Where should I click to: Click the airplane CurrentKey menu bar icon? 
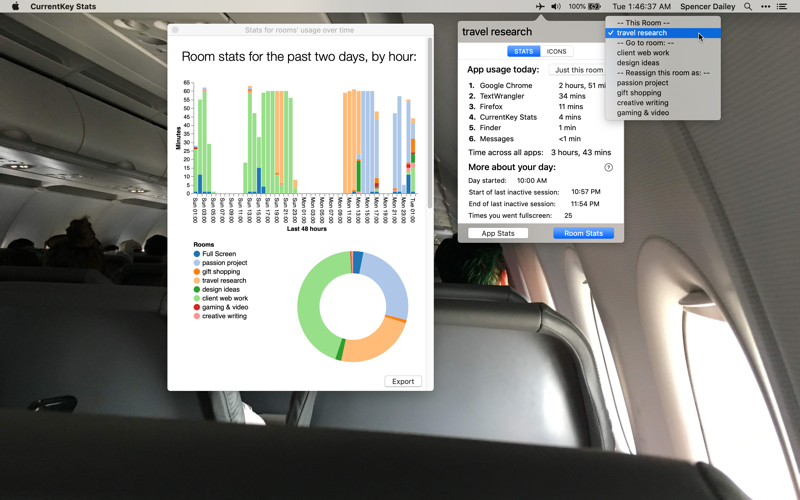pyautogui.click(x=540, y=6)
